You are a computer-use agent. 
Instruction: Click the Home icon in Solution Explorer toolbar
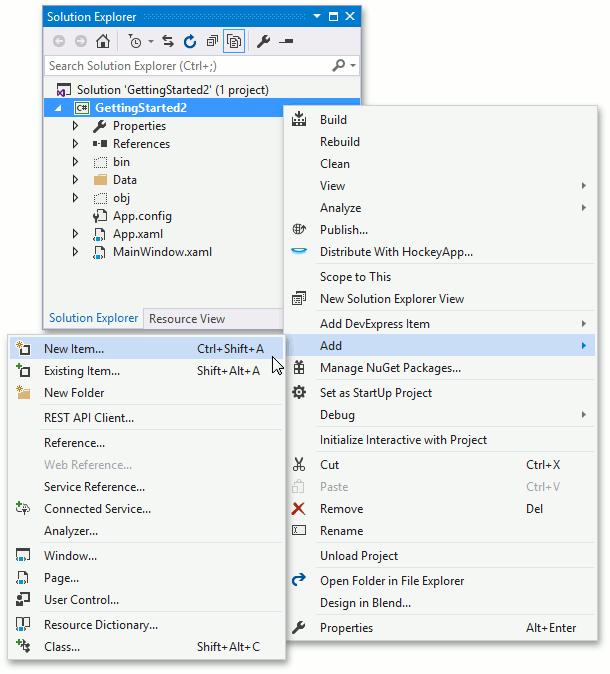click(x=103, y=41)
